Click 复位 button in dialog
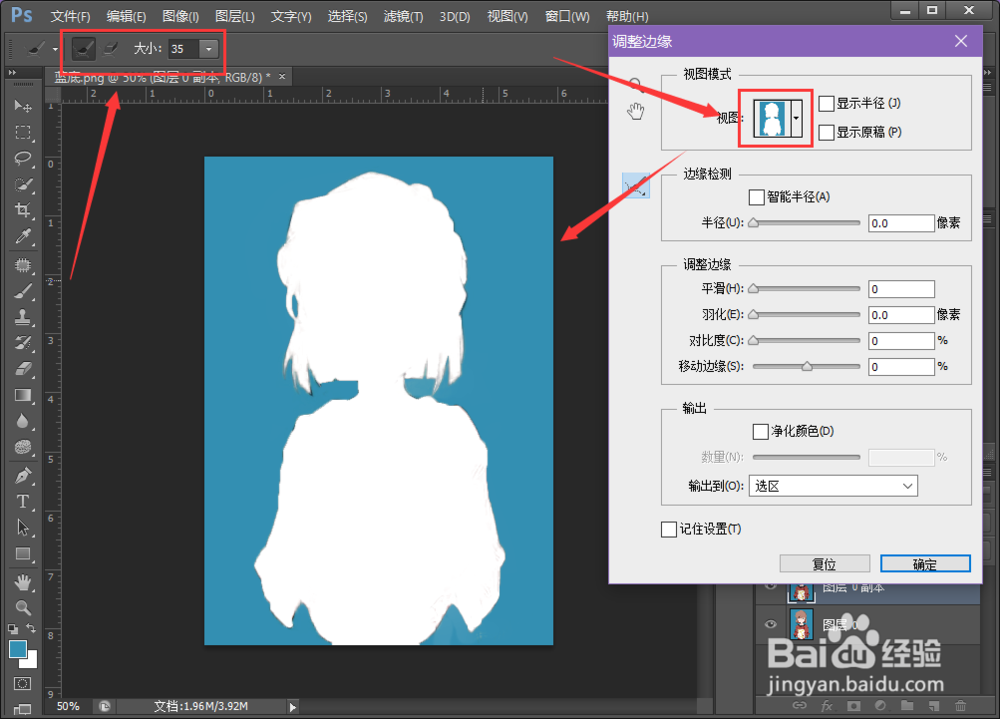 coord(824,564)
